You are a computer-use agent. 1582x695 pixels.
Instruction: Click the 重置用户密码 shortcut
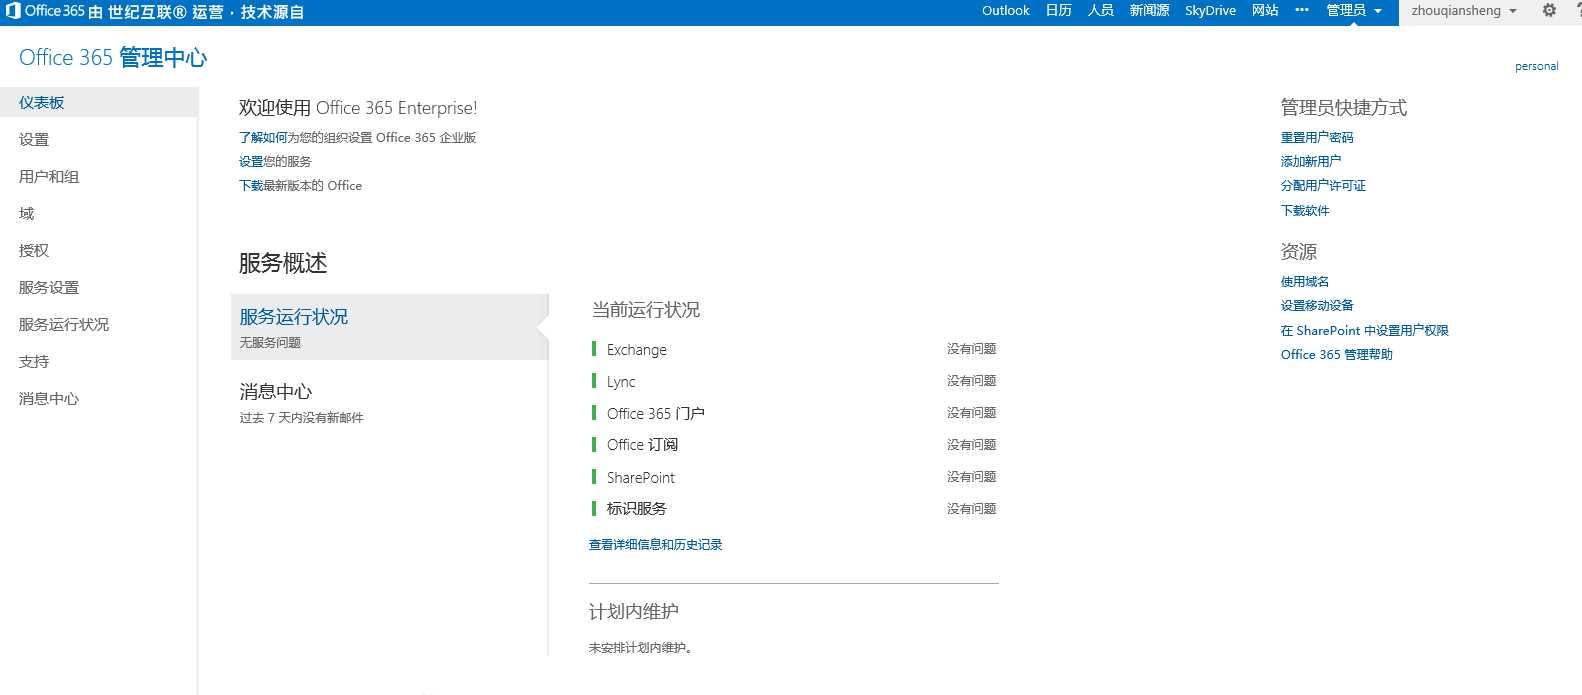coord(1317,138)
